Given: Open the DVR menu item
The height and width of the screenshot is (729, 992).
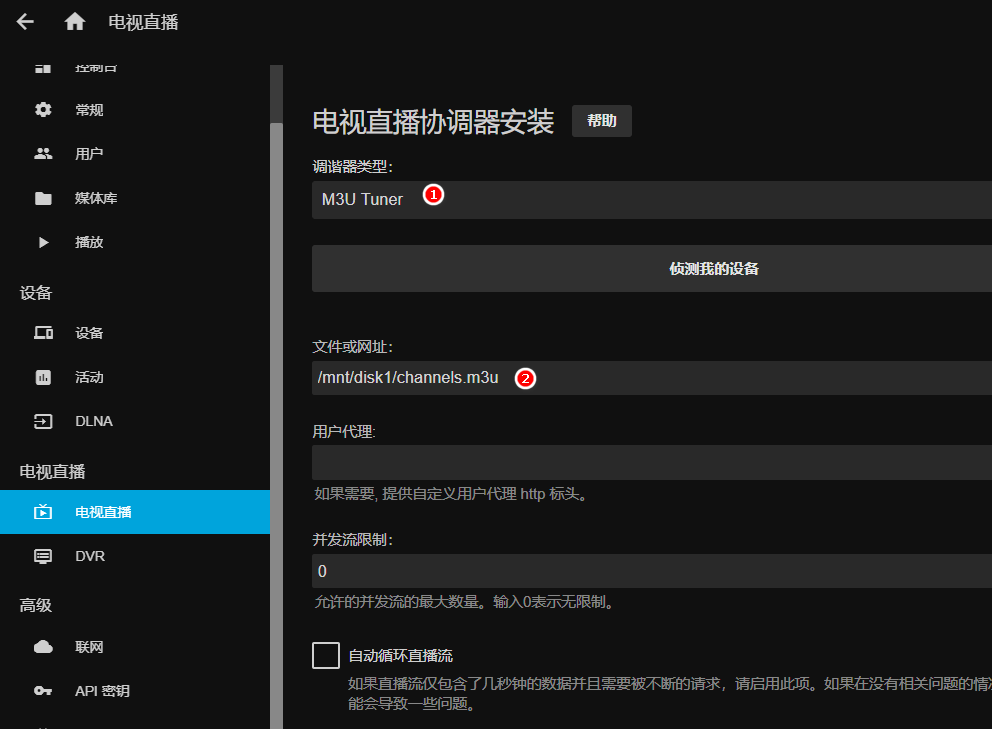Looking at the screenshot, I should [x=90, y=556].
